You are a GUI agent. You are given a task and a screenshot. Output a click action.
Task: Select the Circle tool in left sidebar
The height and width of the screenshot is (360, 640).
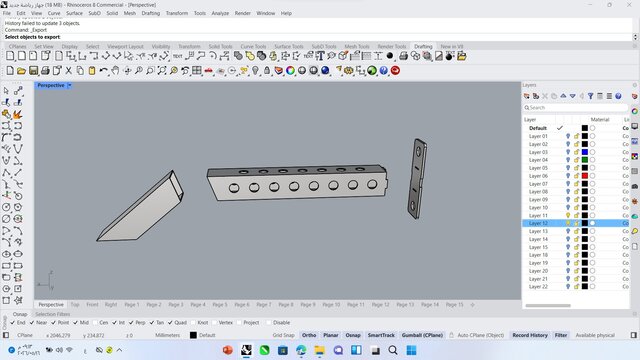coord(6,207)
